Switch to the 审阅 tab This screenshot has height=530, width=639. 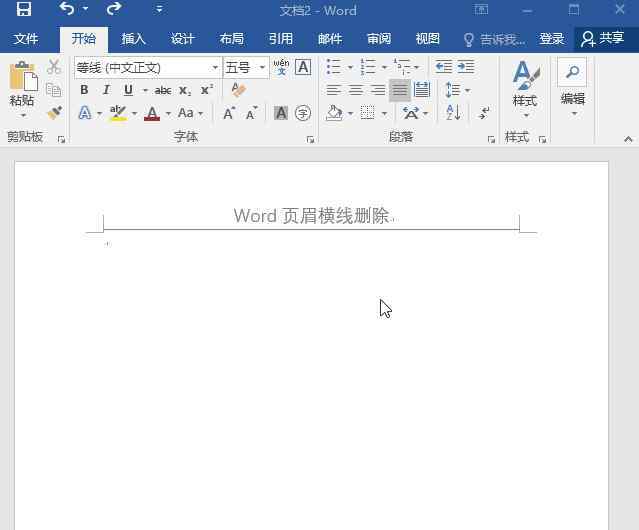pos(379,39)
